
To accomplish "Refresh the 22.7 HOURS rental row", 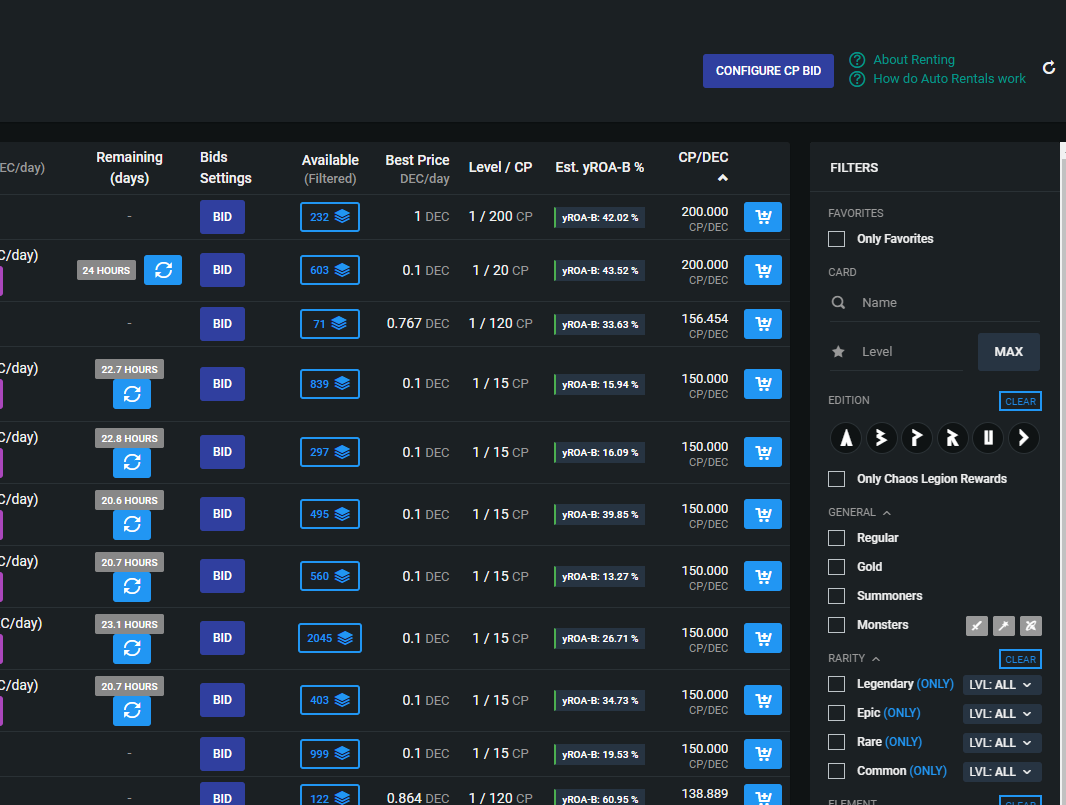I will click(x=132, y=394).
